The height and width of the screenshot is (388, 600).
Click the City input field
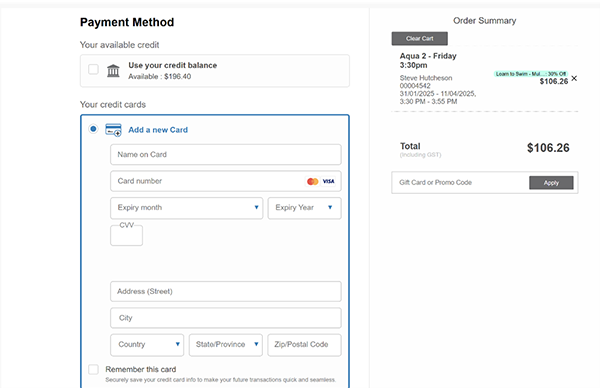pos(226,318)
